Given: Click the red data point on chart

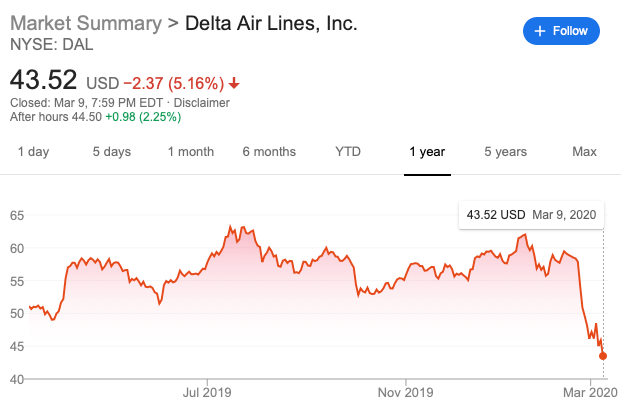Looking at the screenshot, I should tap(603, 356).
